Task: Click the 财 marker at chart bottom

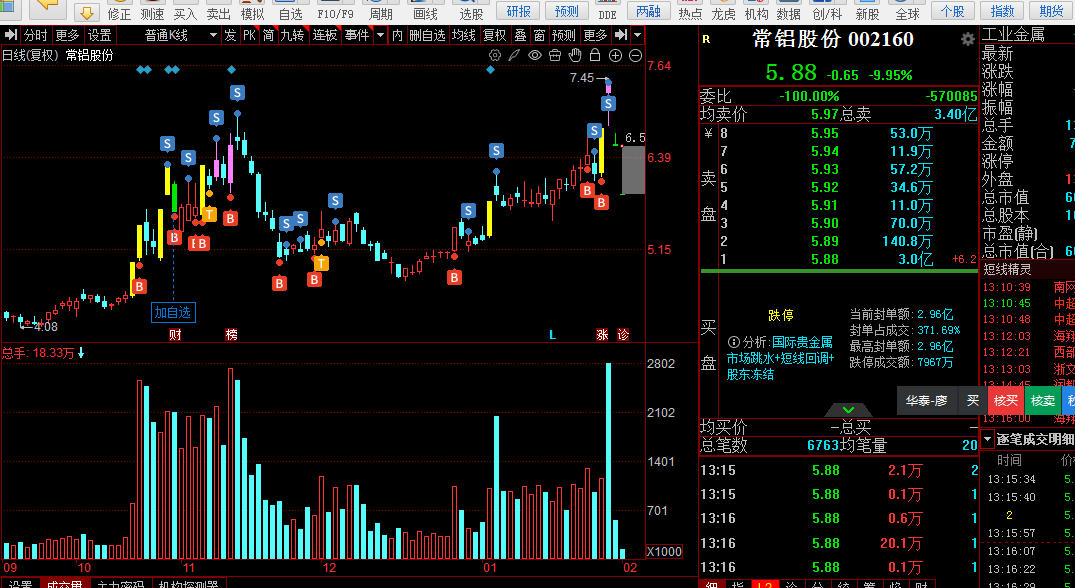Action: (x=175, y=334)
